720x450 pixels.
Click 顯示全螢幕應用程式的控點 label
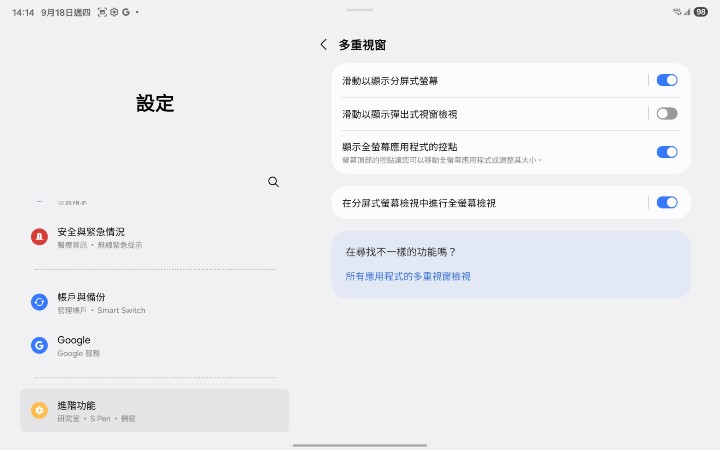click(x=399, y=147)
